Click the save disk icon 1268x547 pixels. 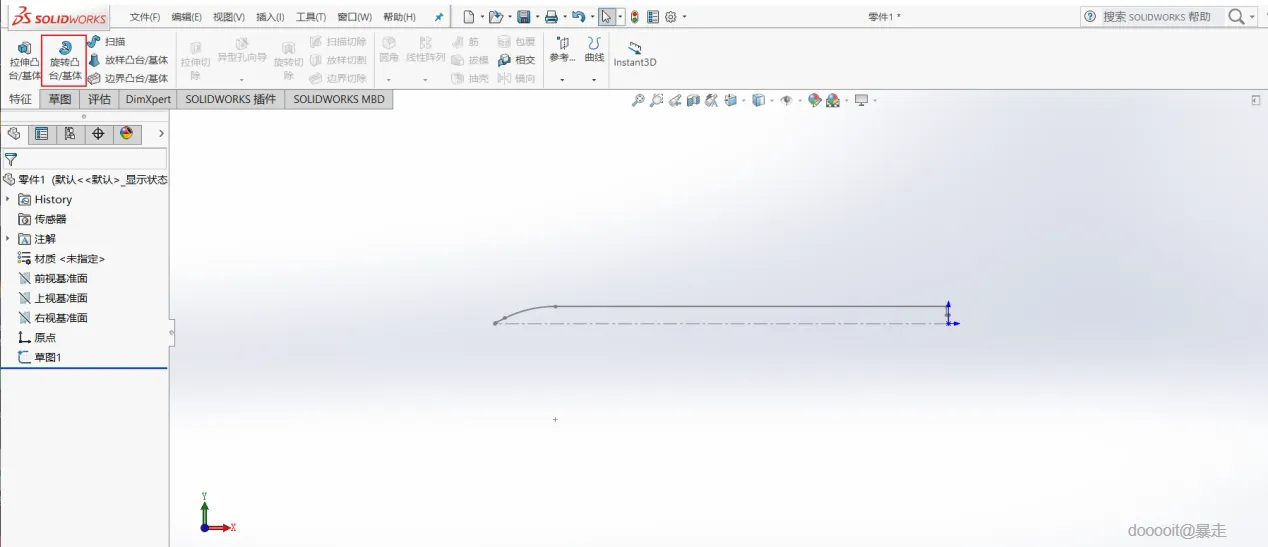[523, 17]
